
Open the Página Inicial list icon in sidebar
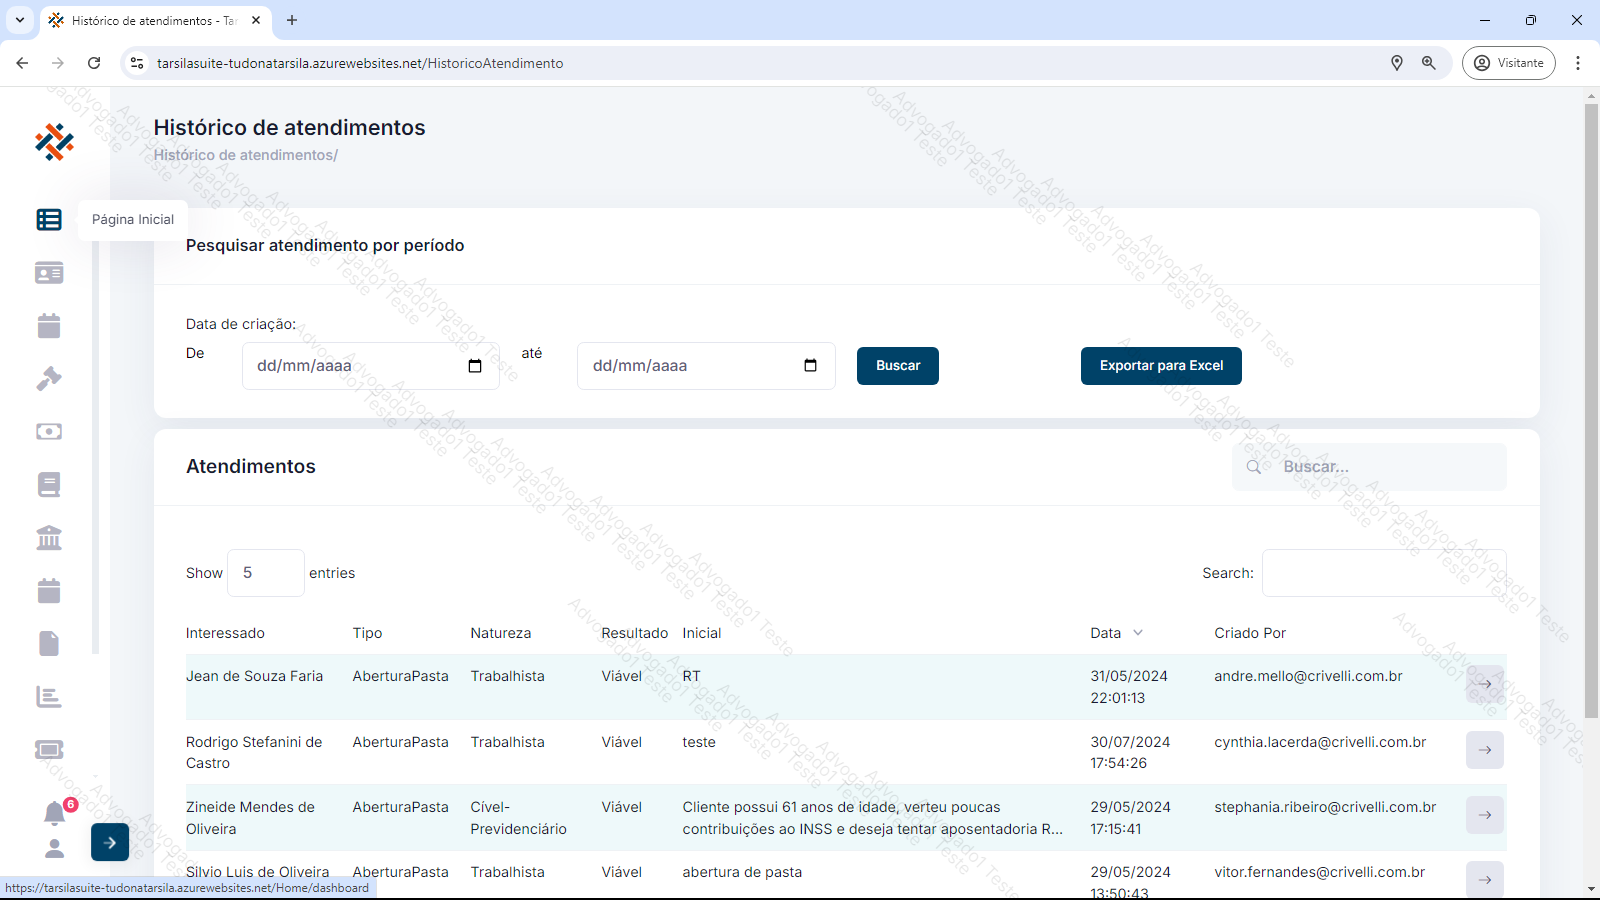[x=49, y=220]
